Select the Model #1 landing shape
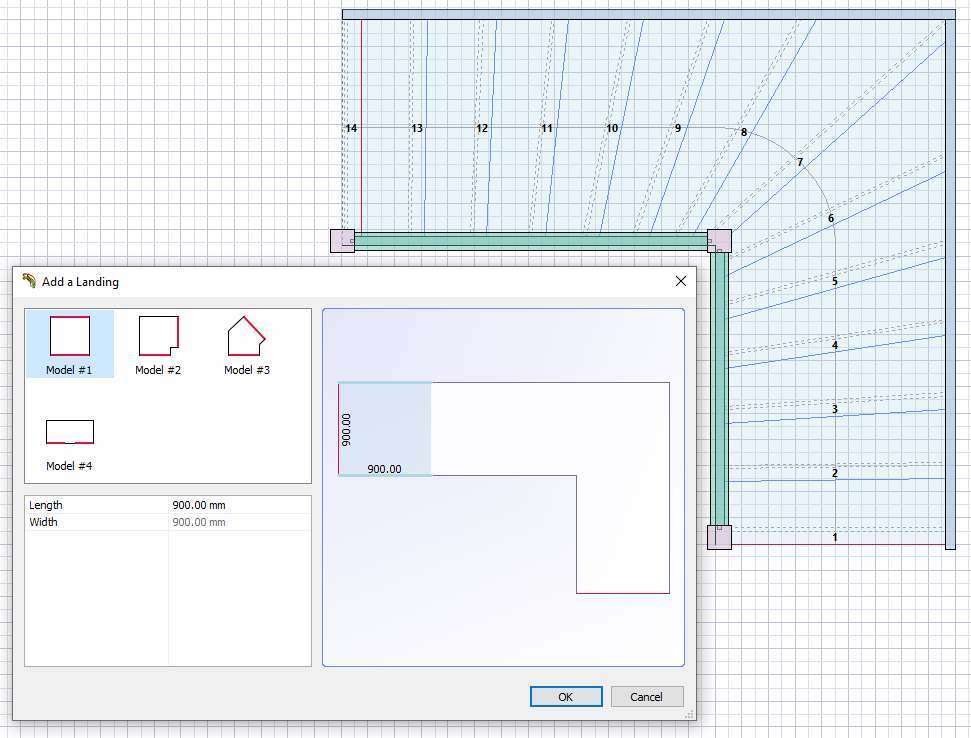 69,344
